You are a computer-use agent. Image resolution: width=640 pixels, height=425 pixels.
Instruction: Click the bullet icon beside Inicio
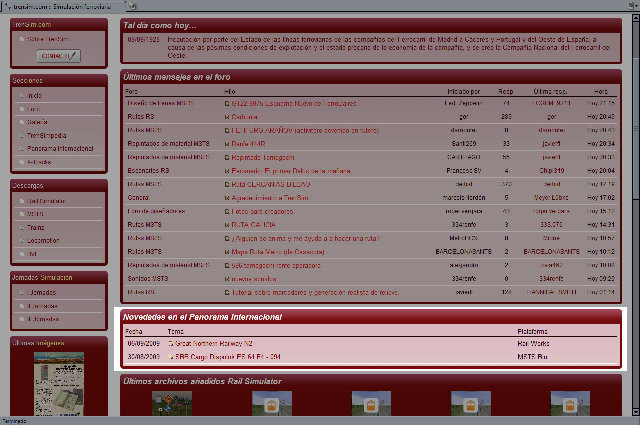coord(20,95)
